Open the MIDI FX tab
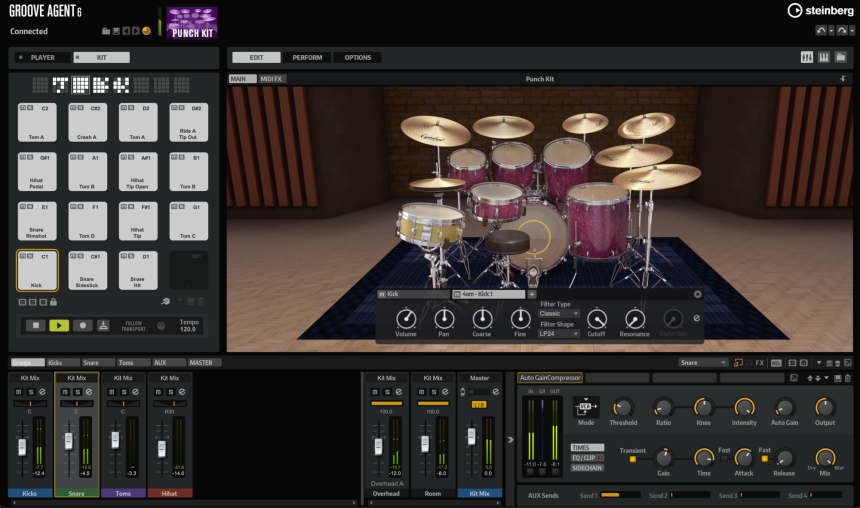 [271, 79]
